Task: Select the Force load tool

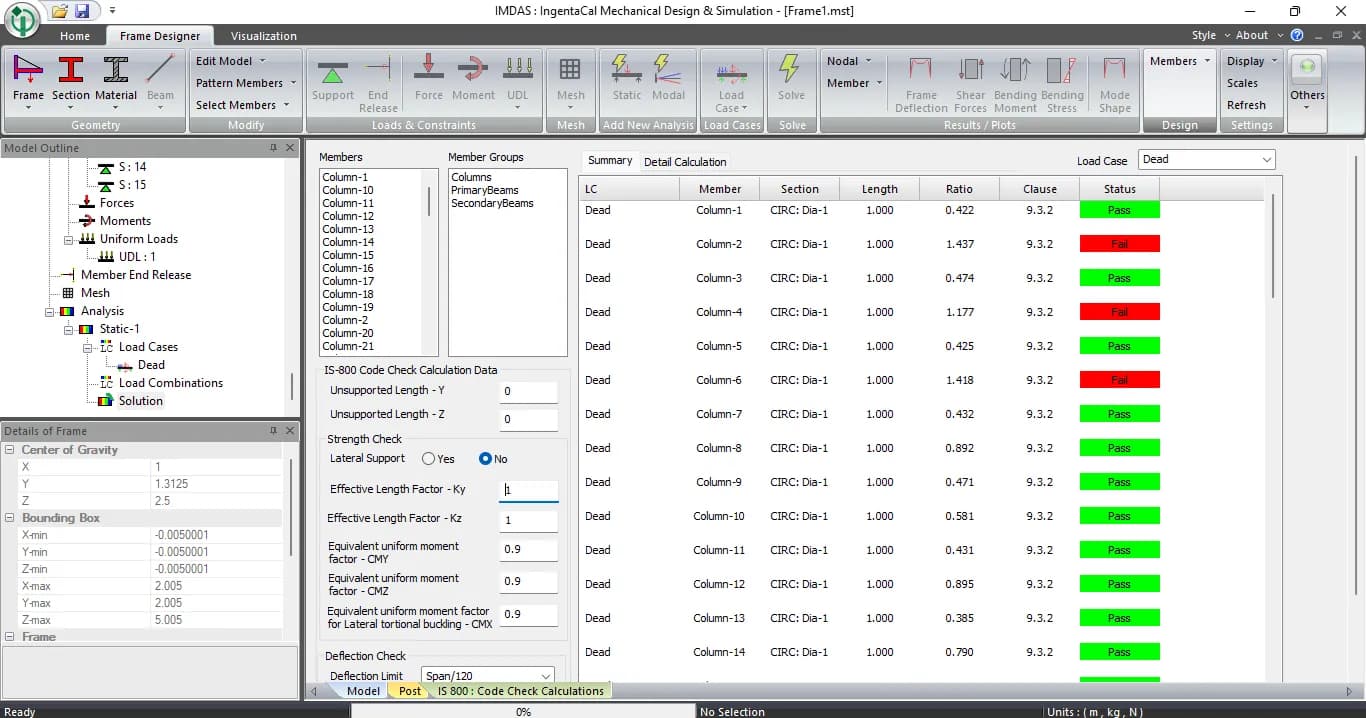Action: coord(428,80)
